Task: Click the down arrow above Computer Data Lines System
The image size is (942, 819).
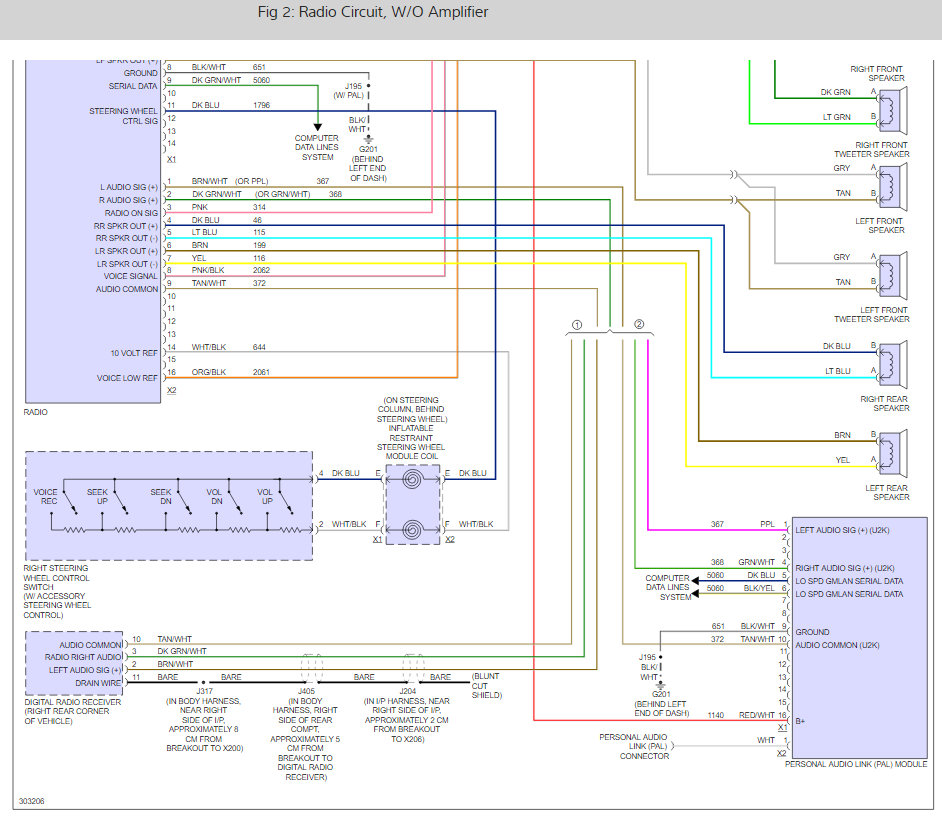Action: click(318, 127)
